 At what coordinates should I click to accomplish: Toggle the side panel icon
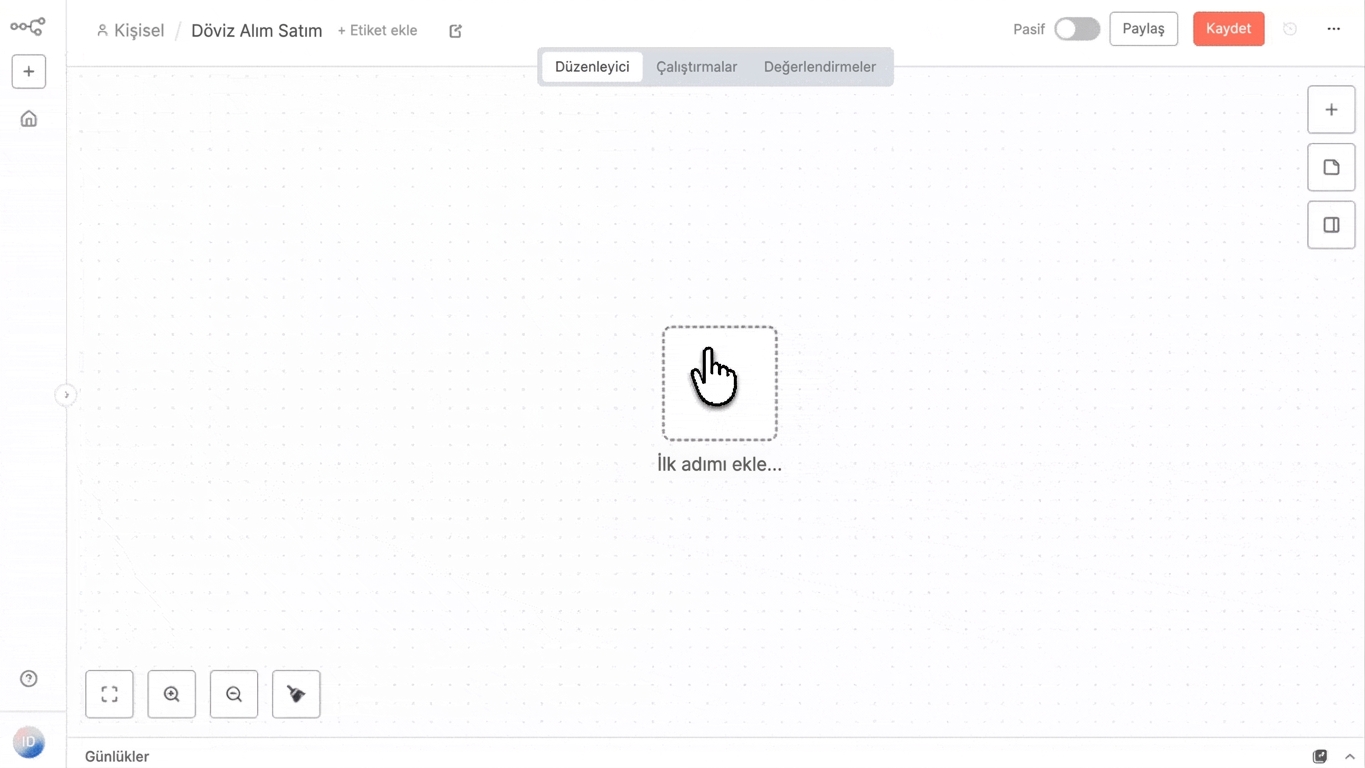(x=1331, y=225)
